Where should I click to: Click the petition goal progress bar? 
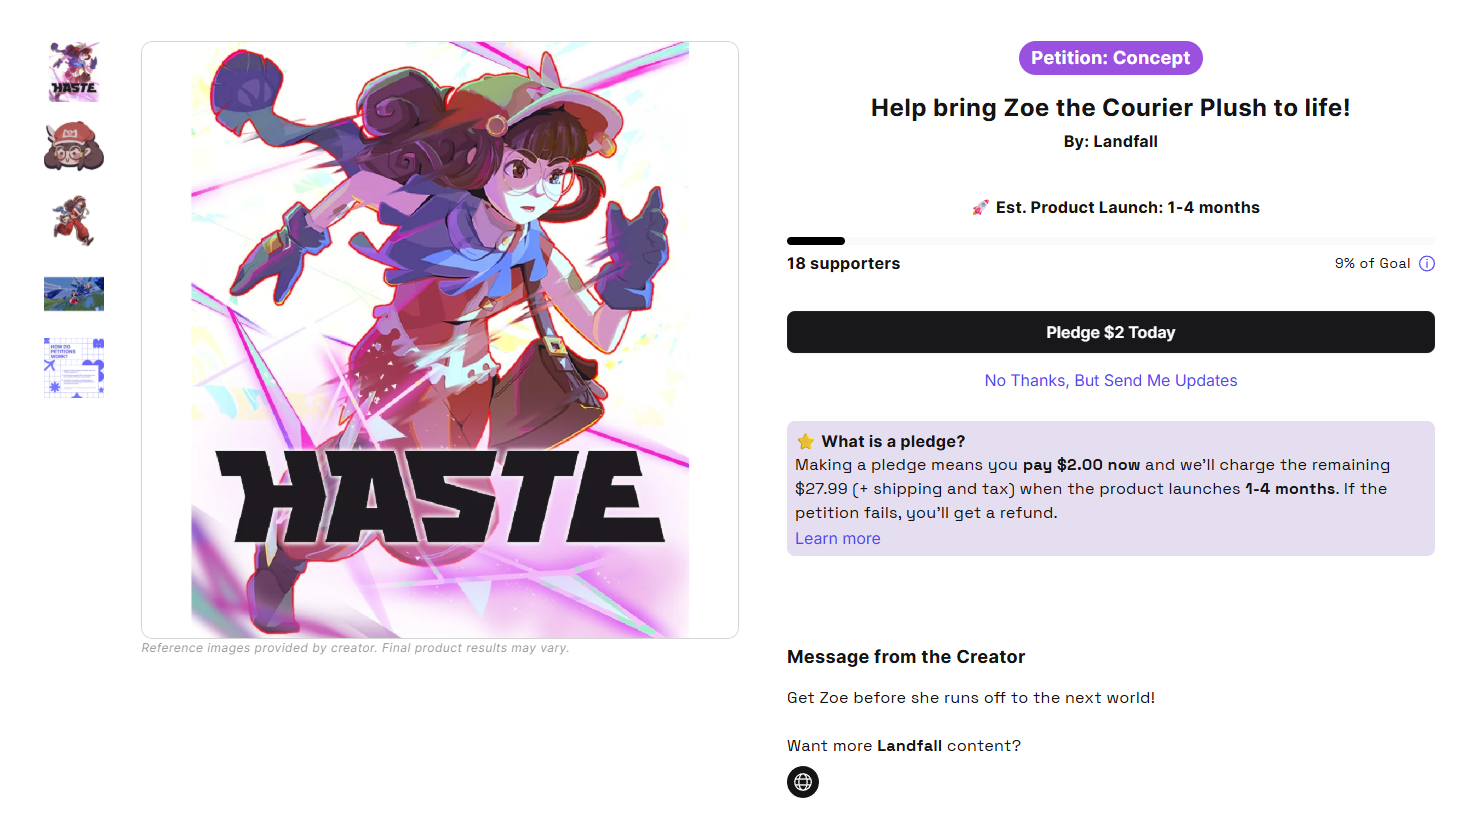click(x=1110, y=241)
